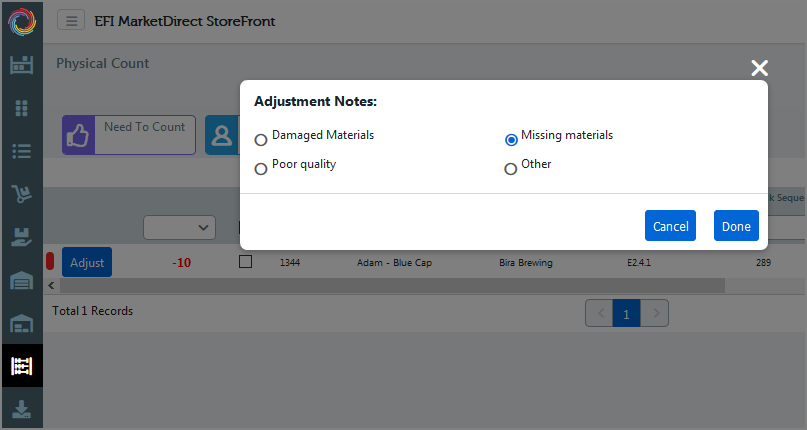This screenshot has width=807, height=430.
Task: Click the Done button
Action: tap(736, 226)
